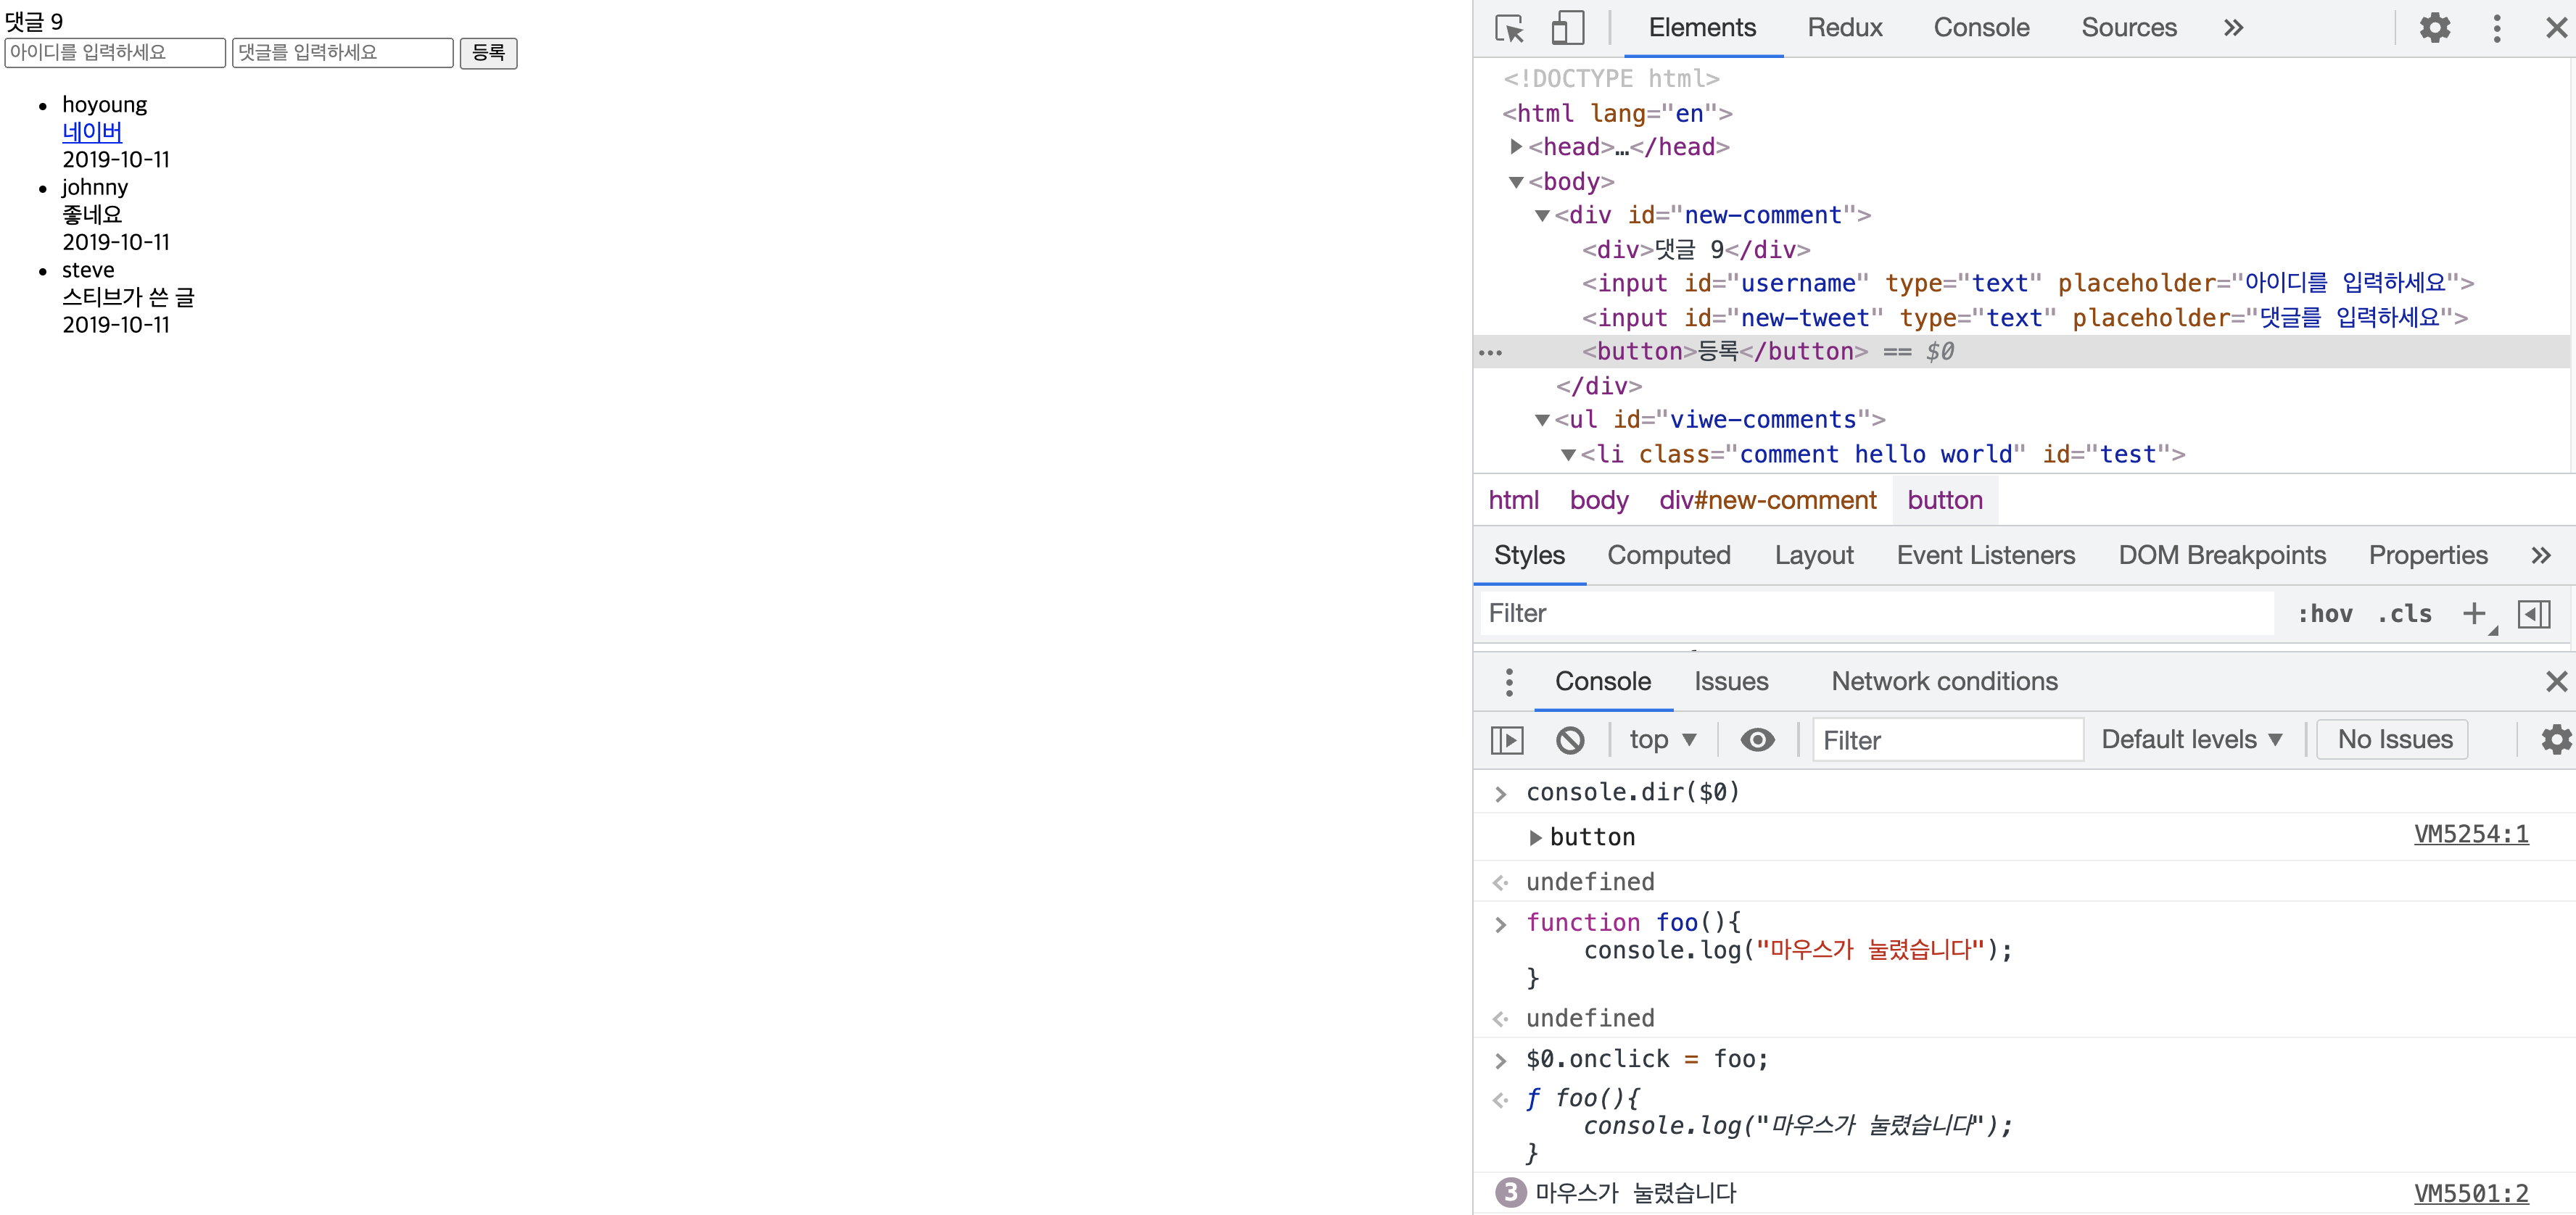This screenshot has height=1215, width=2576.
Task: Open the Event Listeners tab
Action: pos(1985,556)
